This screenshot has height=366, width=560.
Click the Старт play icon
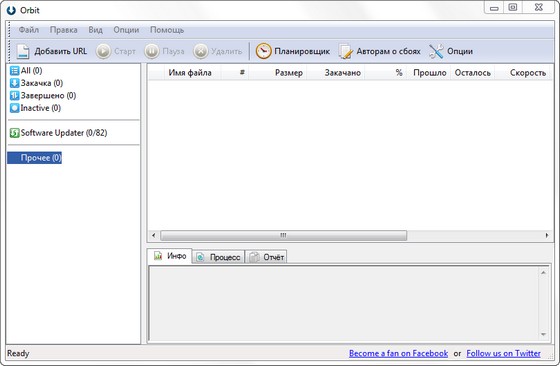(104, 51)
